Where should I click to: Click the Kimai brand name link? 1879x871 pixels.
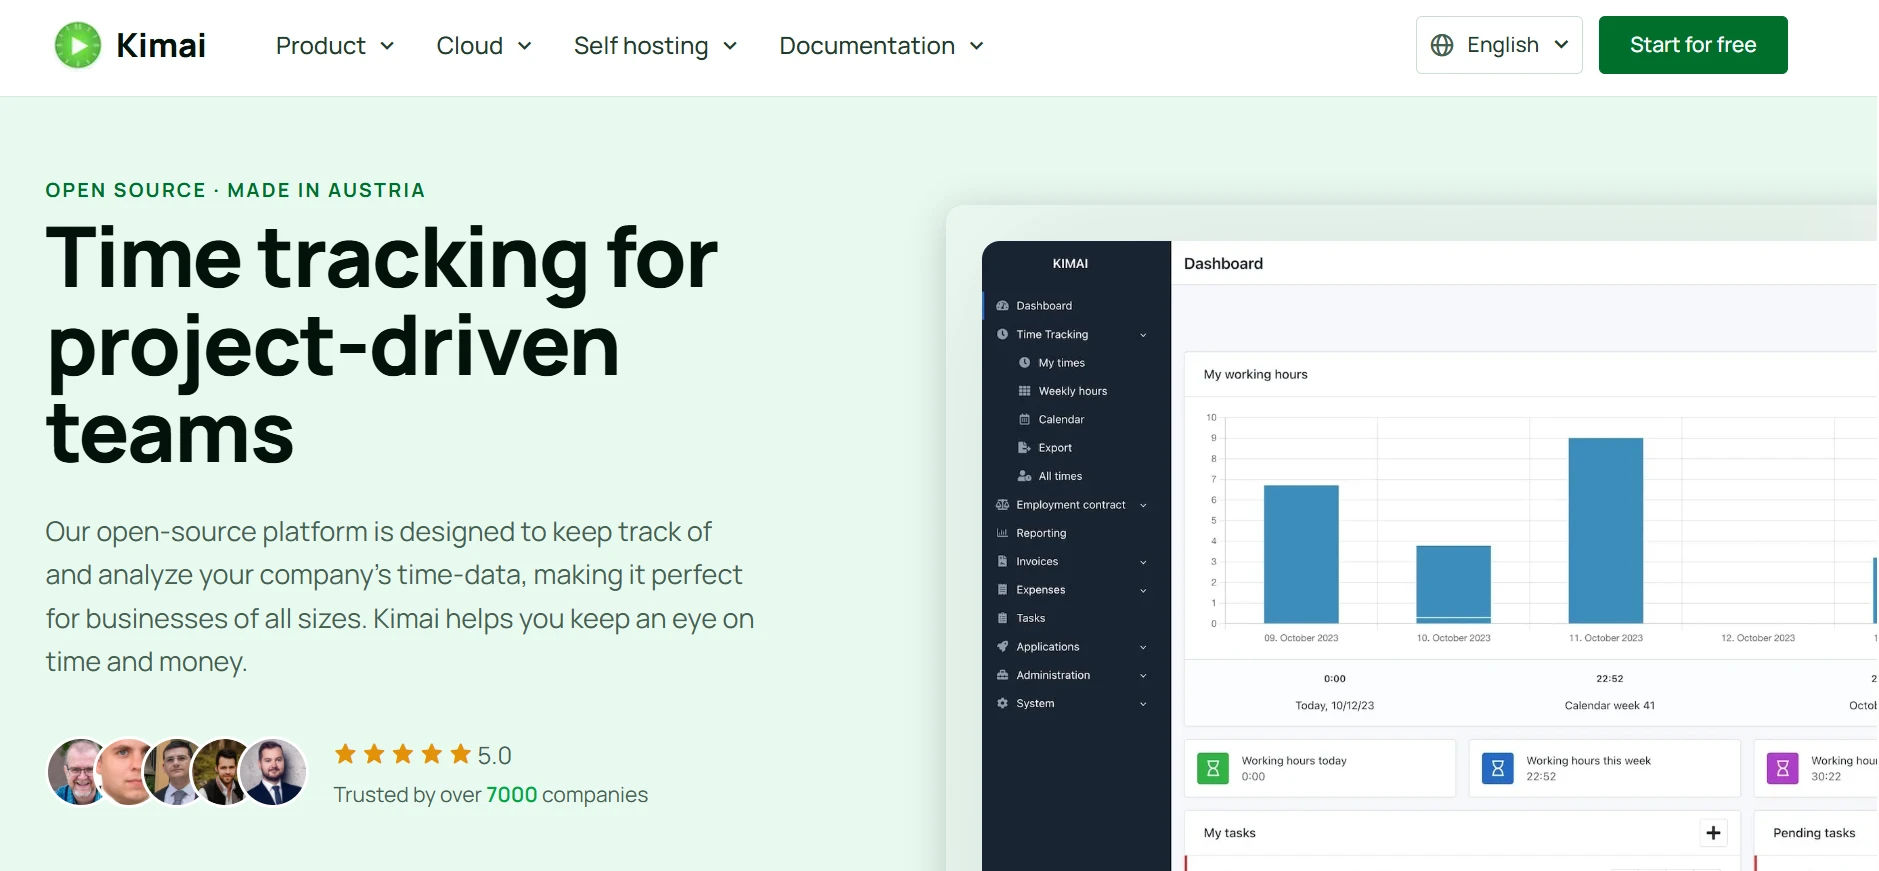click(x=161, y=45)
